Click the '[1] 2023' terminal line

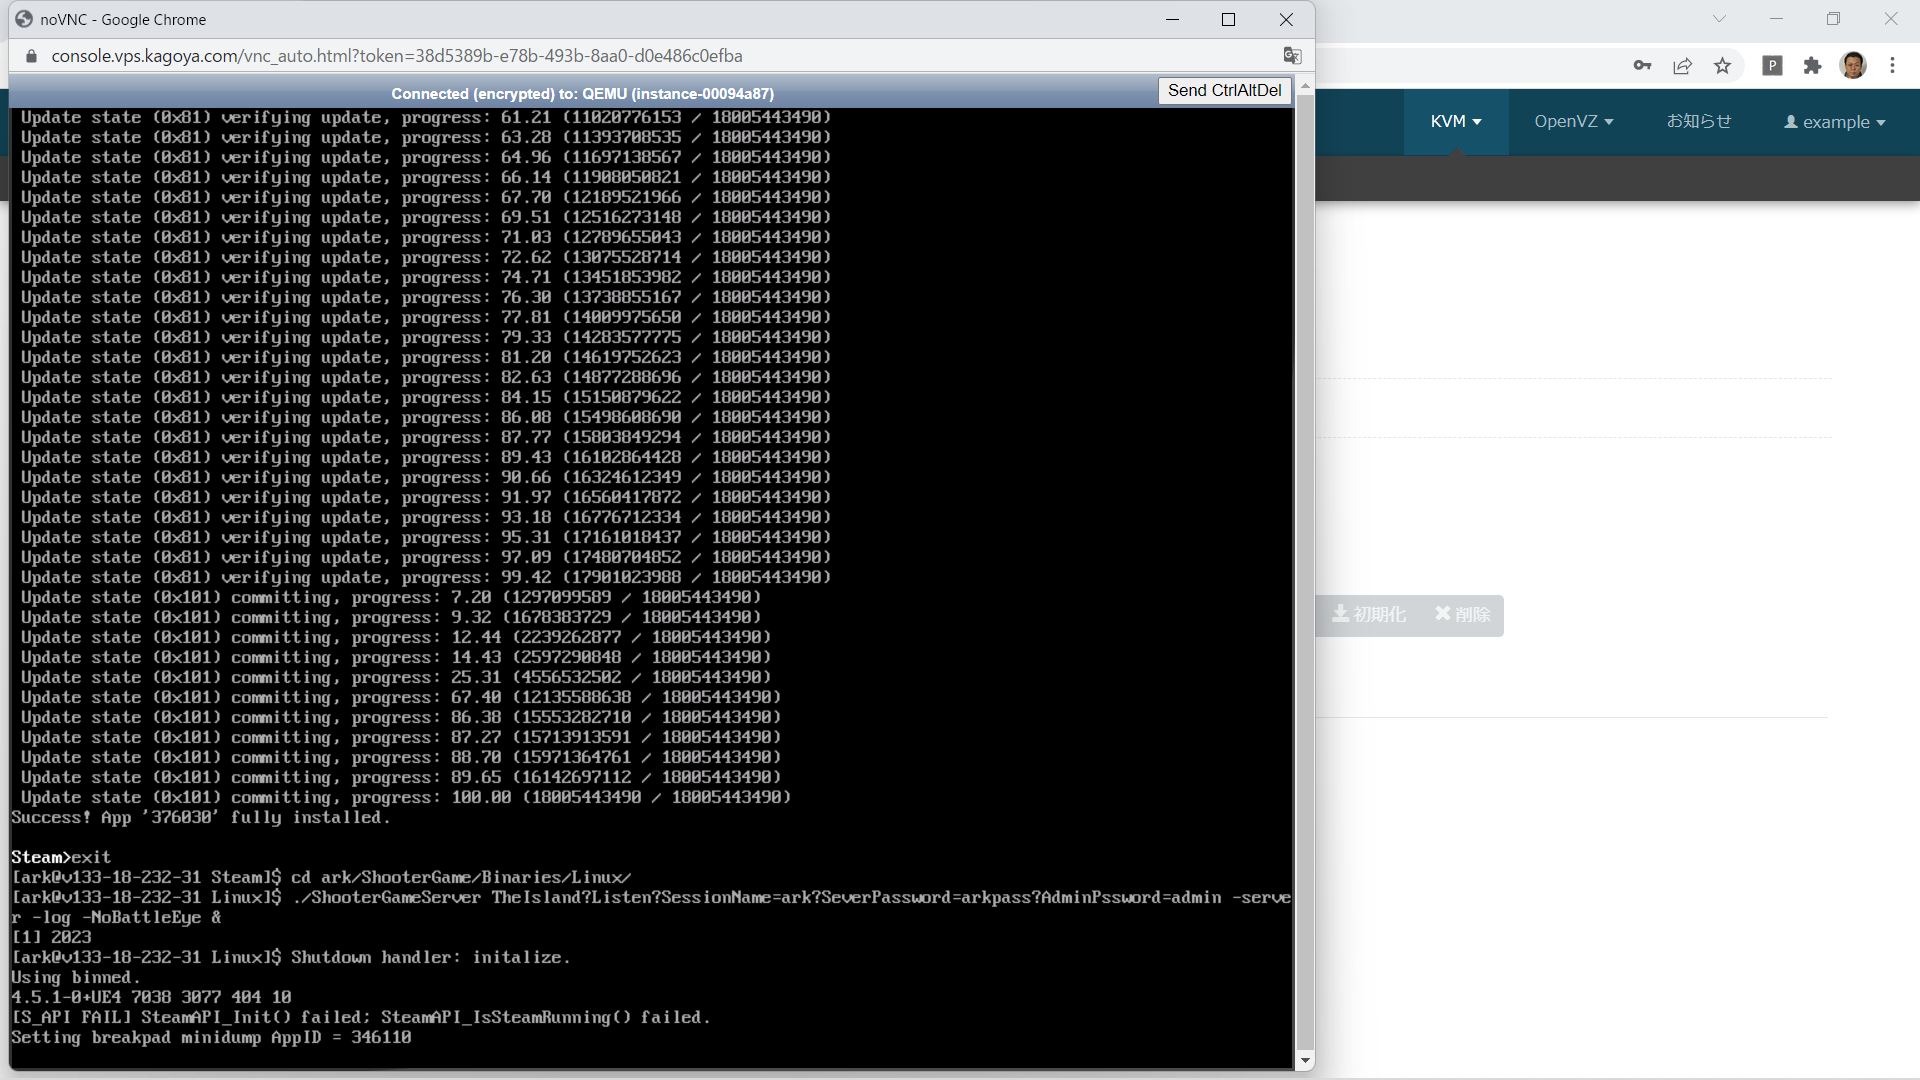coord(51,937)
